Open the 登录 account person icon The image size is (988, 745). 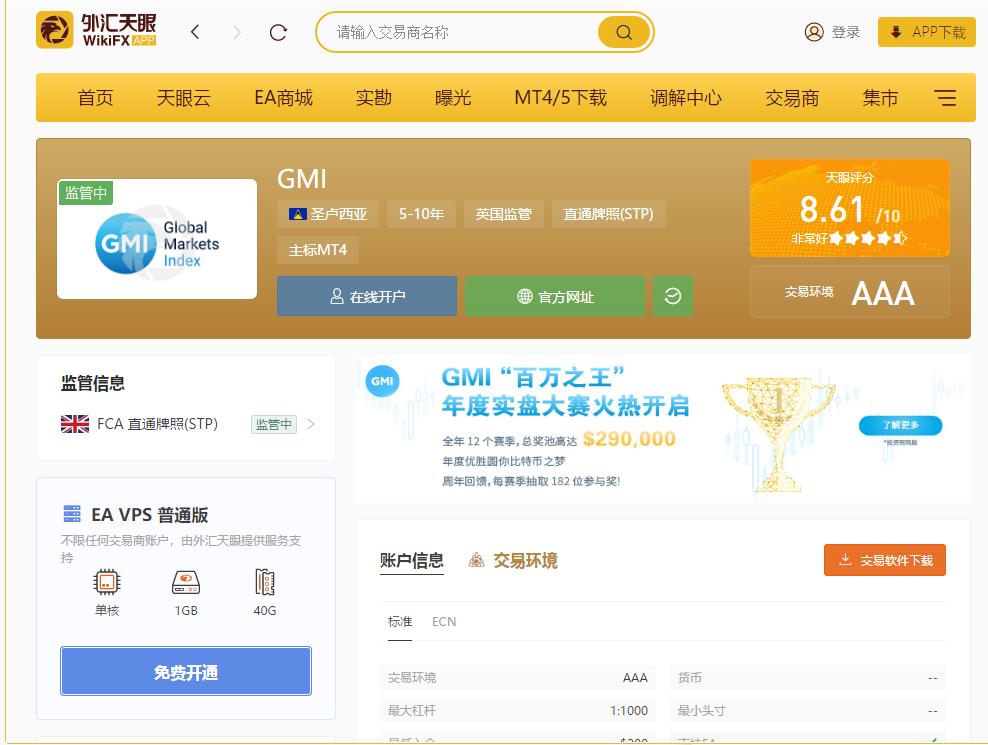tap(813, 31)
